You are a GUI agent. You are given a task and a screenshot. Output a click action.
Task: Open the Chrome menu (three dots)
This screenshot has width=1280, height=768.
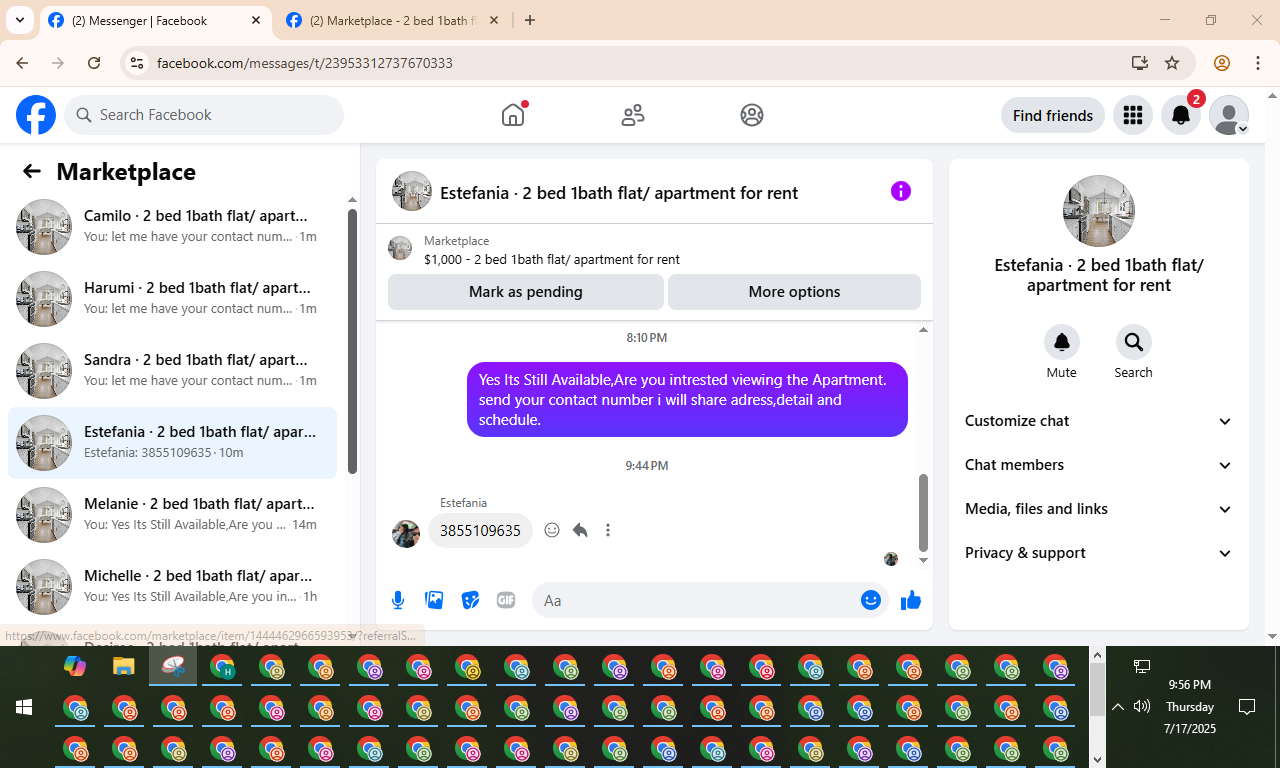(x=1258, y=63)
